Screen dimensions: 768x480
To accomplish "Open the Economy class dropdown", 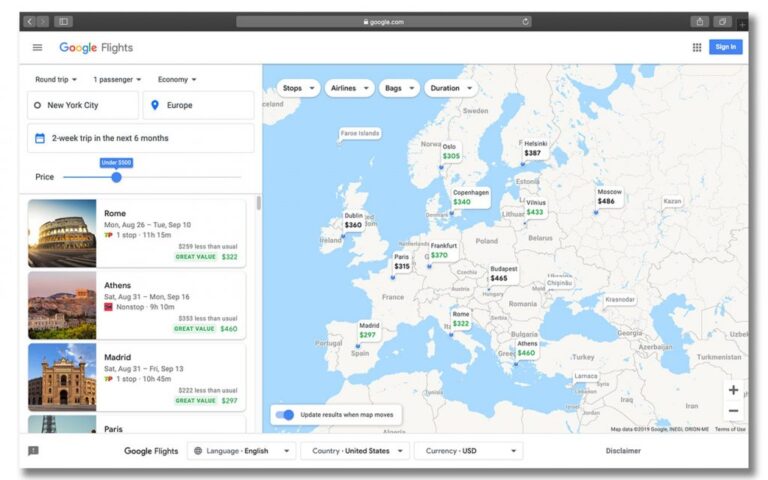I will tap(177, 79).
